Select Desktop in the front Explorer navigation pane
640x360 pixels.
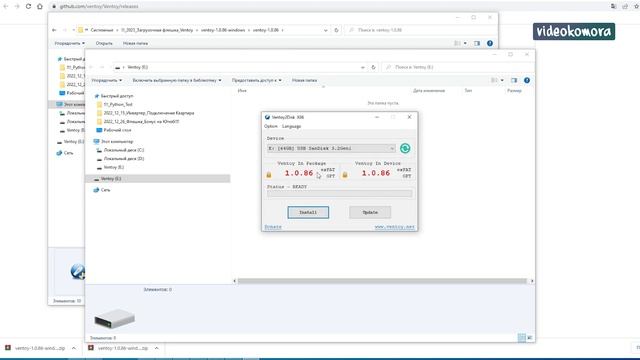117,130
